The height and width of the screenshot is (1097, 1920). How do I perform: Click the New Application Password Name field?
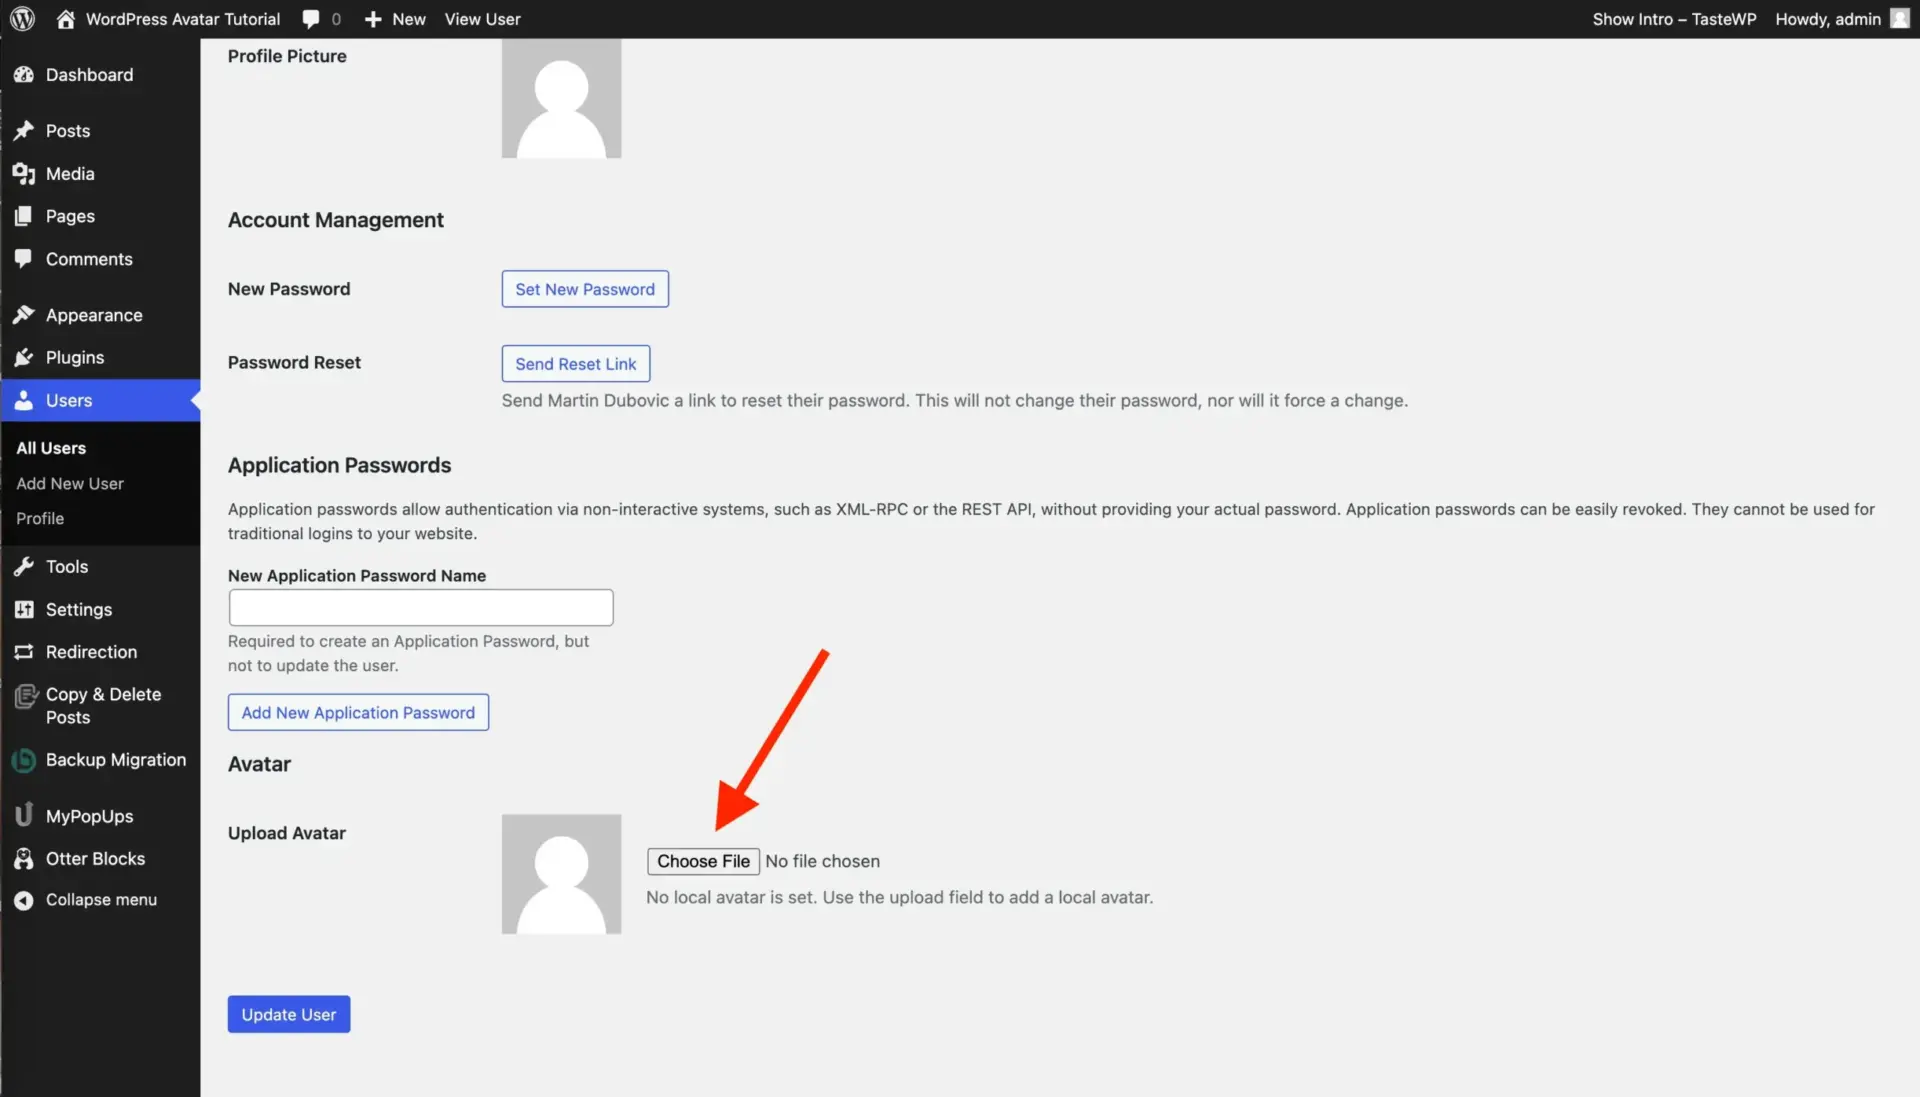[x=420, y=607]
